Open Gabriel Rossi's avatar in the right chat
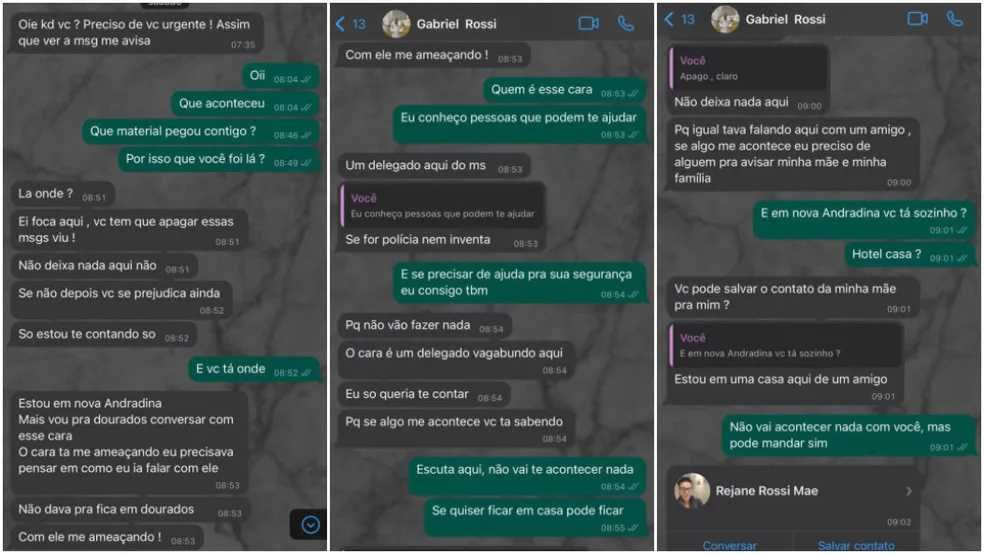984x554 pixels. [x=725, y=19]
